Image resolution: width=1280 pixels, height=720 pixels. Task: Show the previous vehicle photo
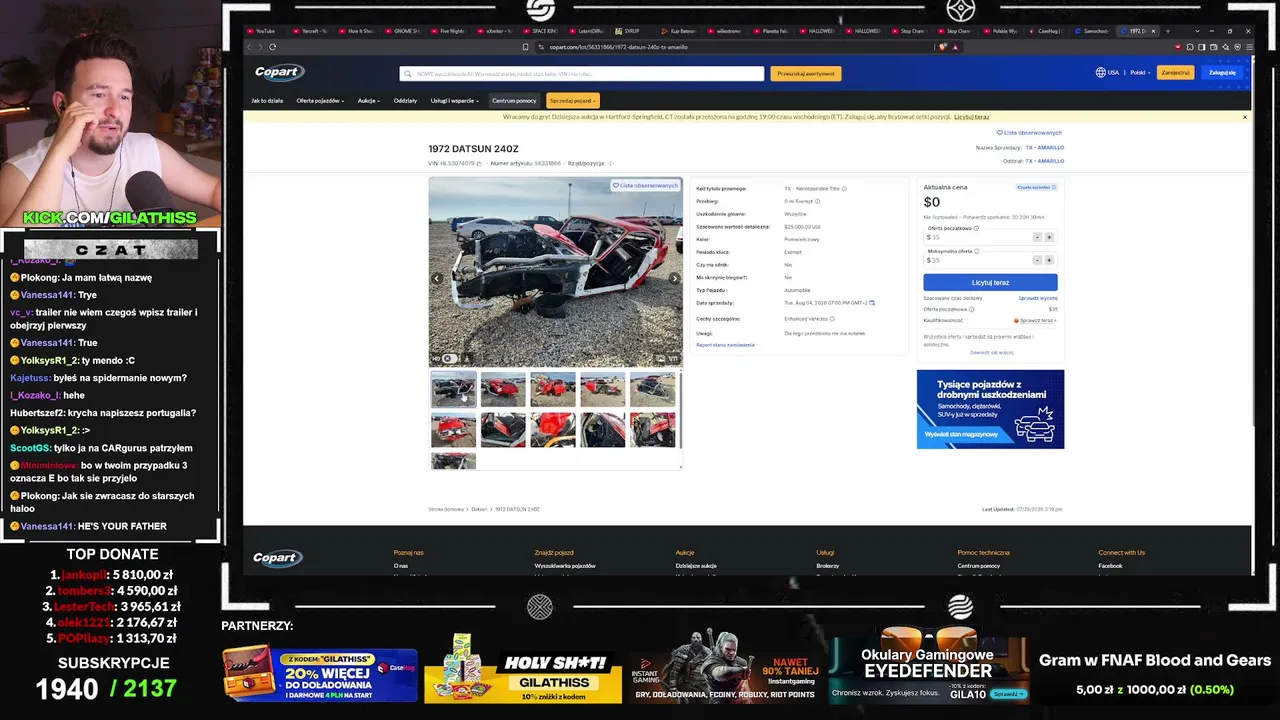(x=436, y=279)
